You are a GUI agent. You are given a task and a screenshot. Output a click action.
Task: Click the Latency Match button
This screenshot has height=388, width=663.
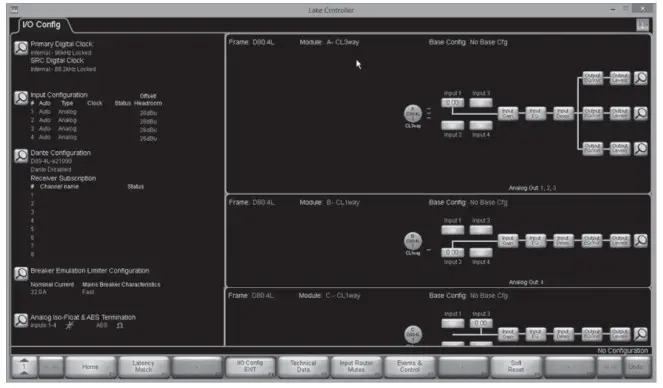143,366
